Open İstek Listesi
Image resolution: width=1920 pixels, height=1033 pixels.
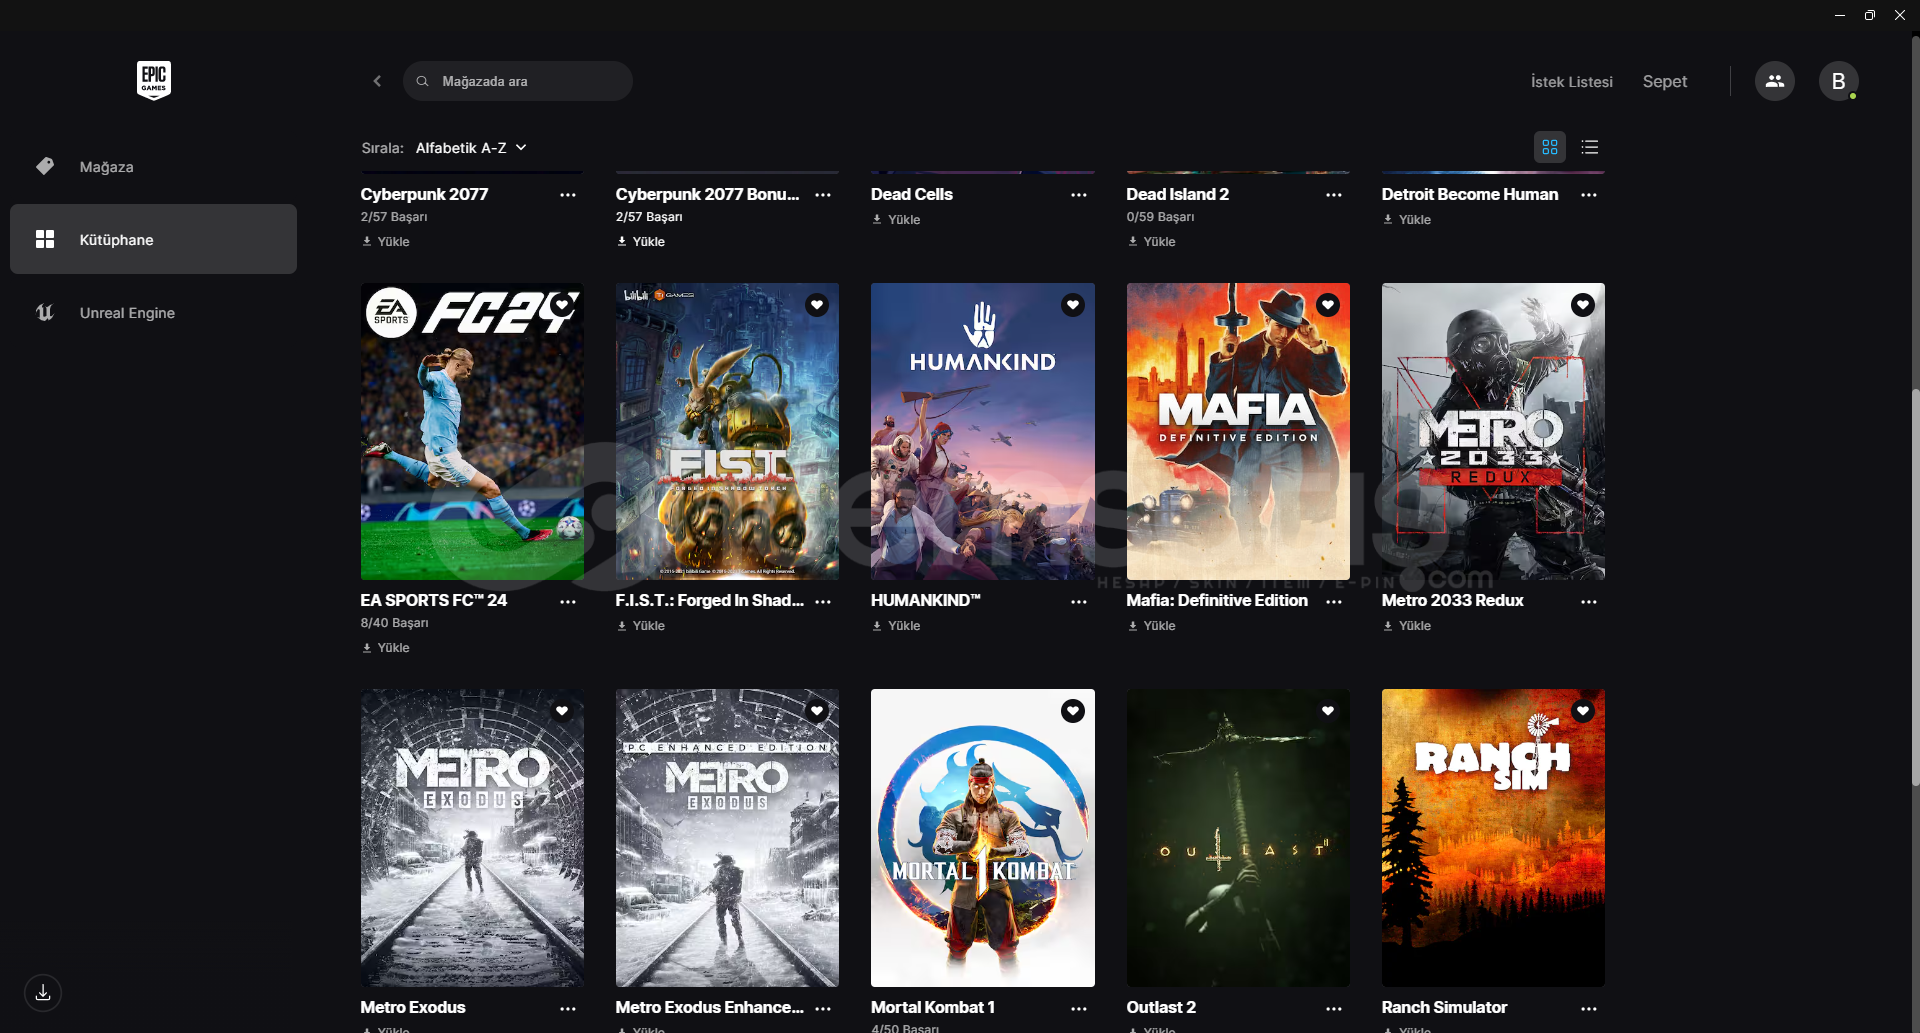coord(1571,82)
